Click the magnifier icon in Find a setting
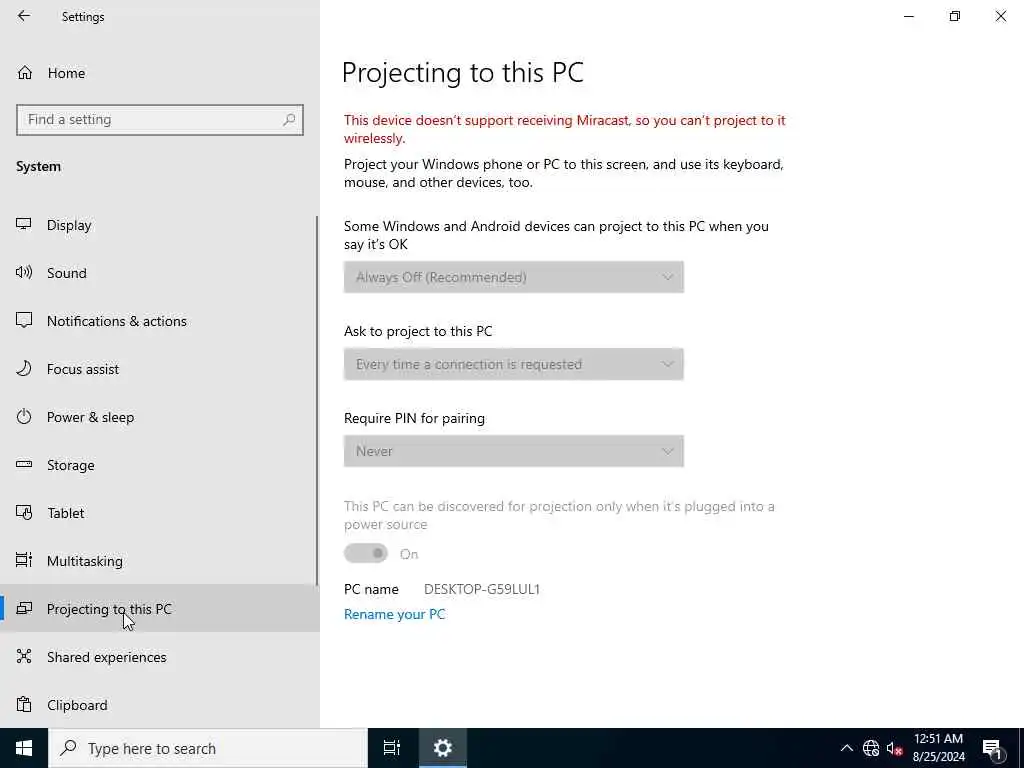The height and width of the screenshot is (768, 1024). point(289,120)
